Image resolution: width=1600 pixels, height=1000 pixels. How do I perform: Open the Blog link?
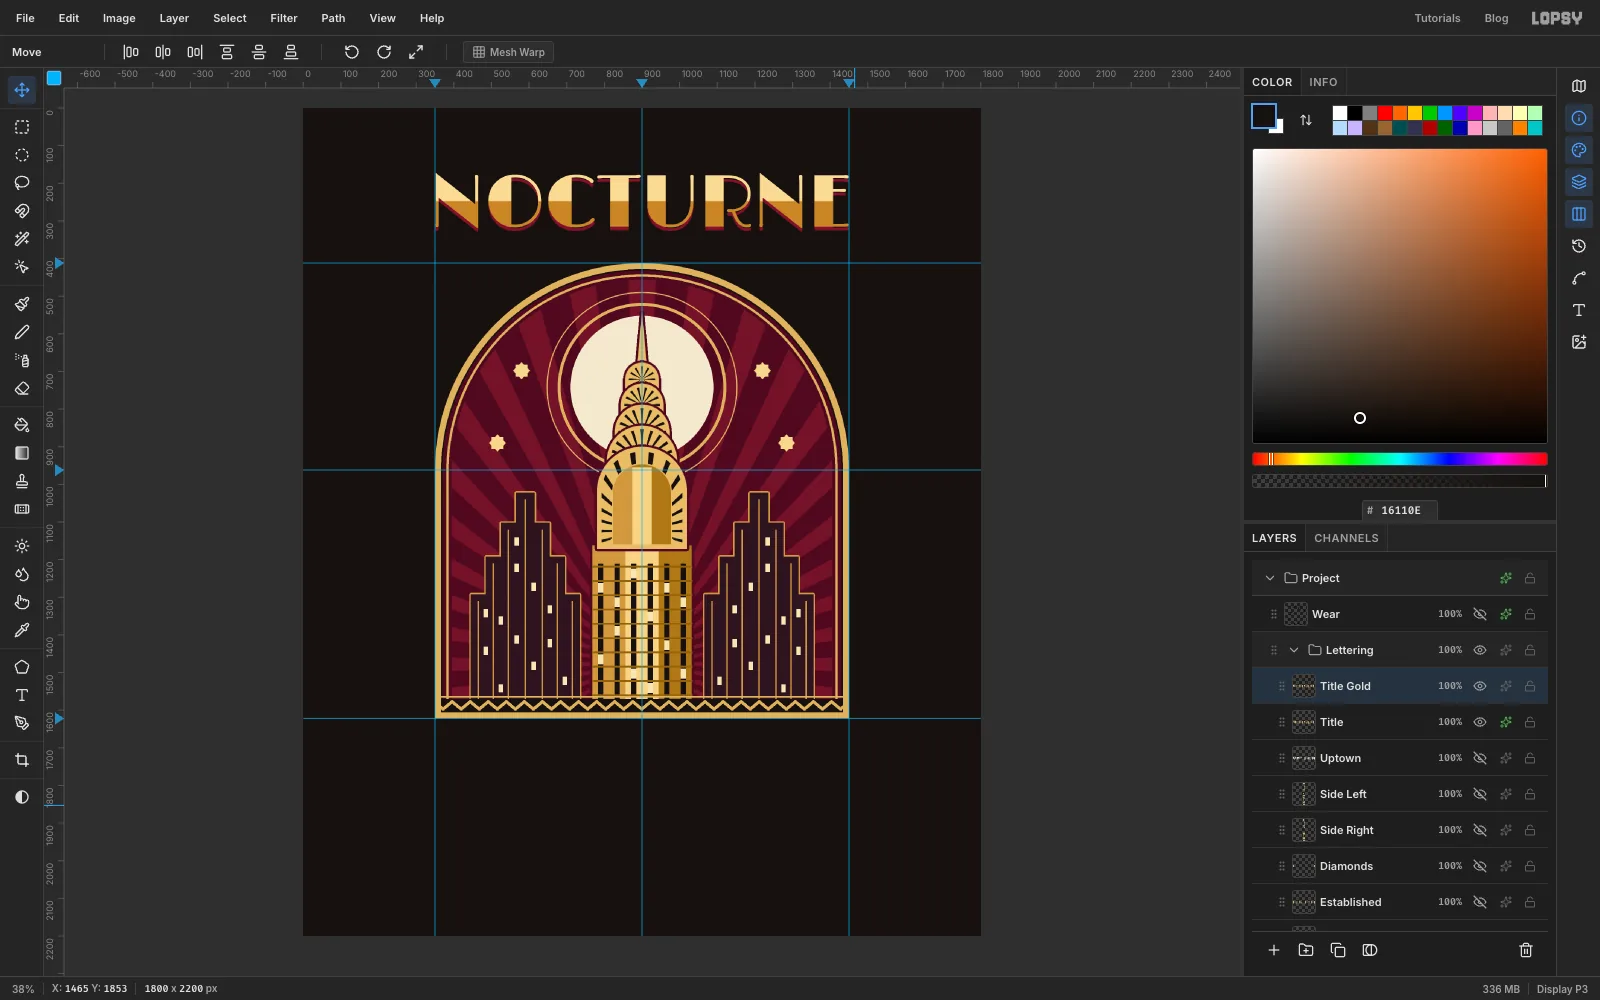pyautogui.click(x=1496, y=18)
